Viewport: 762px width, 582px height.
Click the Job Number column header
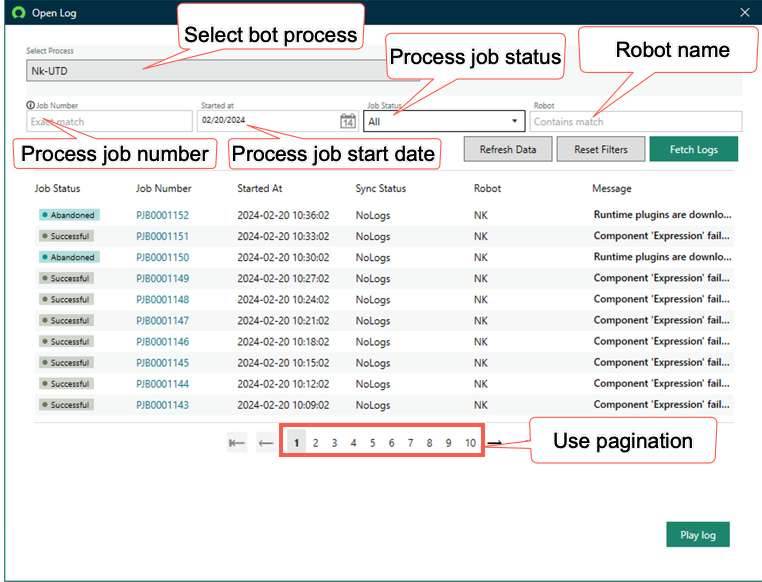163,188
